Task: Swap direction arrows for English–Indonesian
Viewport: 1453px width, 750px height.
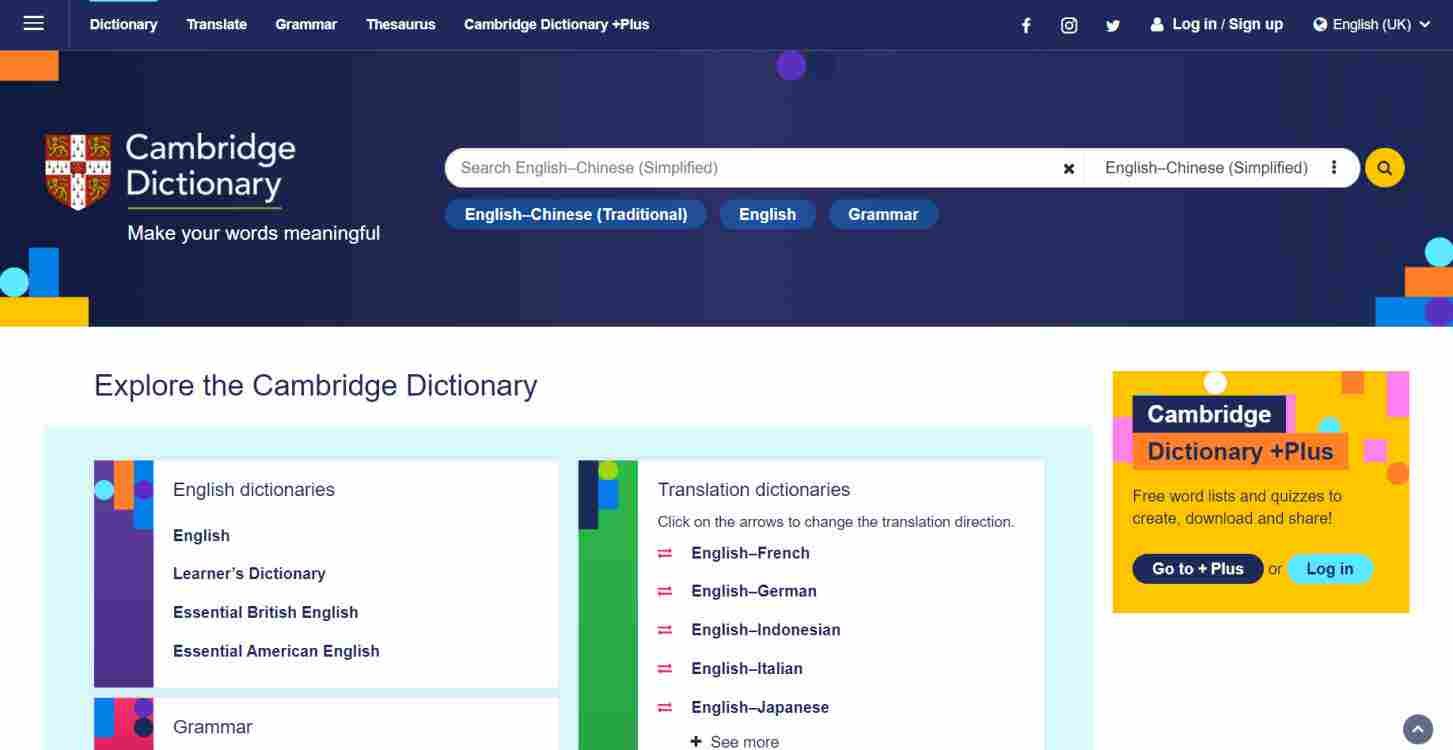Action: (x=665, y=630)
